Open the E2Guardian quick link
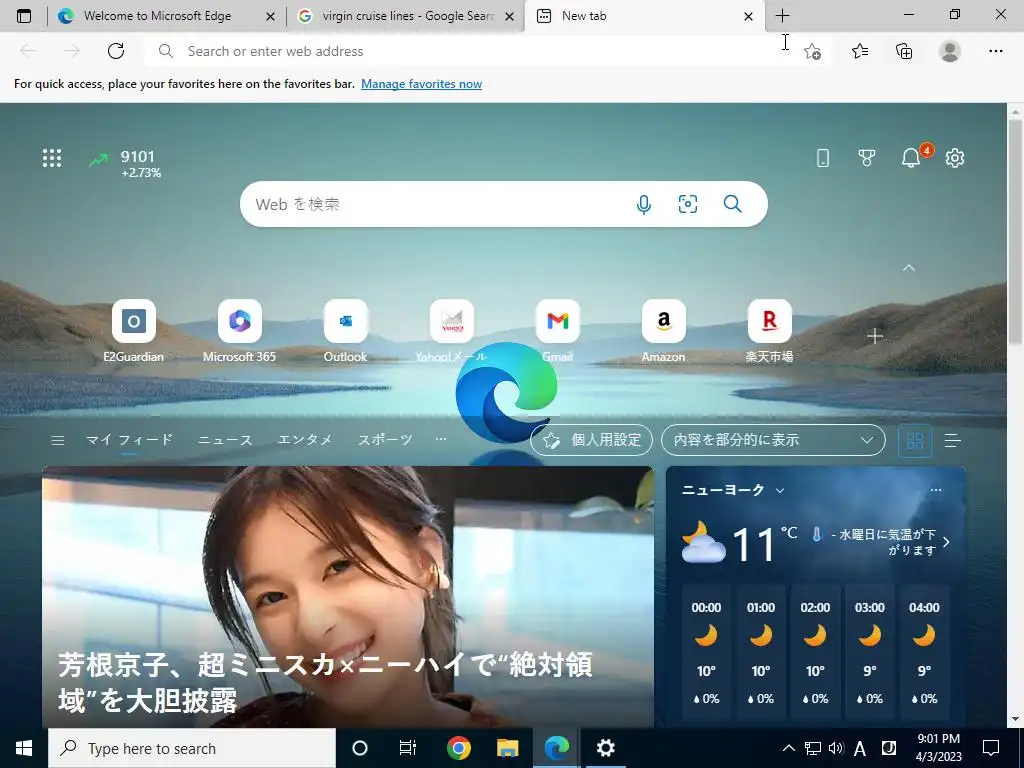The height and width of the screenshot is (768, 1024). [133, 331]
